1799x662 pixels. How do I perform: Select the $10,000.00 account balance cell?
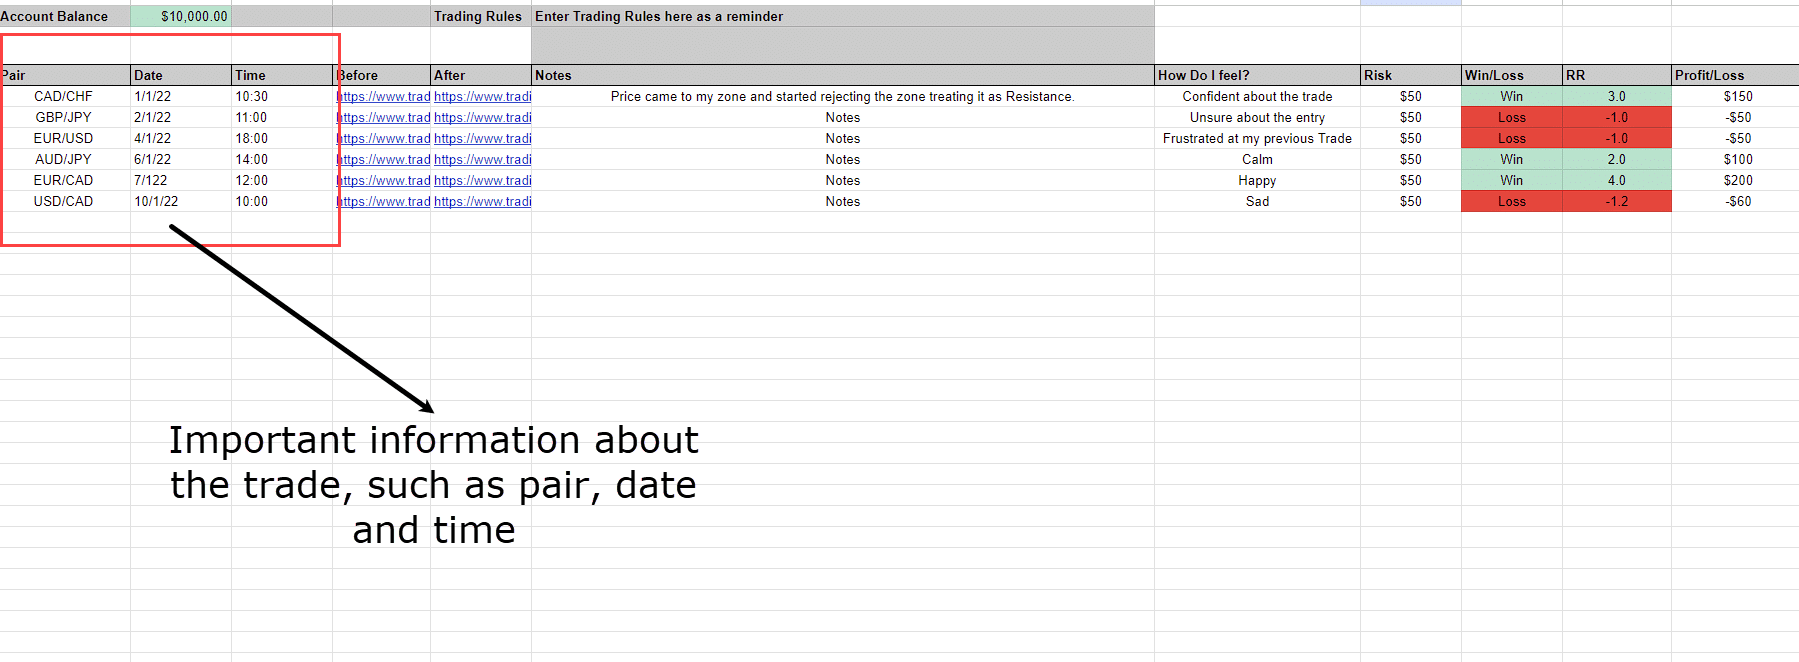coord(182,17)
